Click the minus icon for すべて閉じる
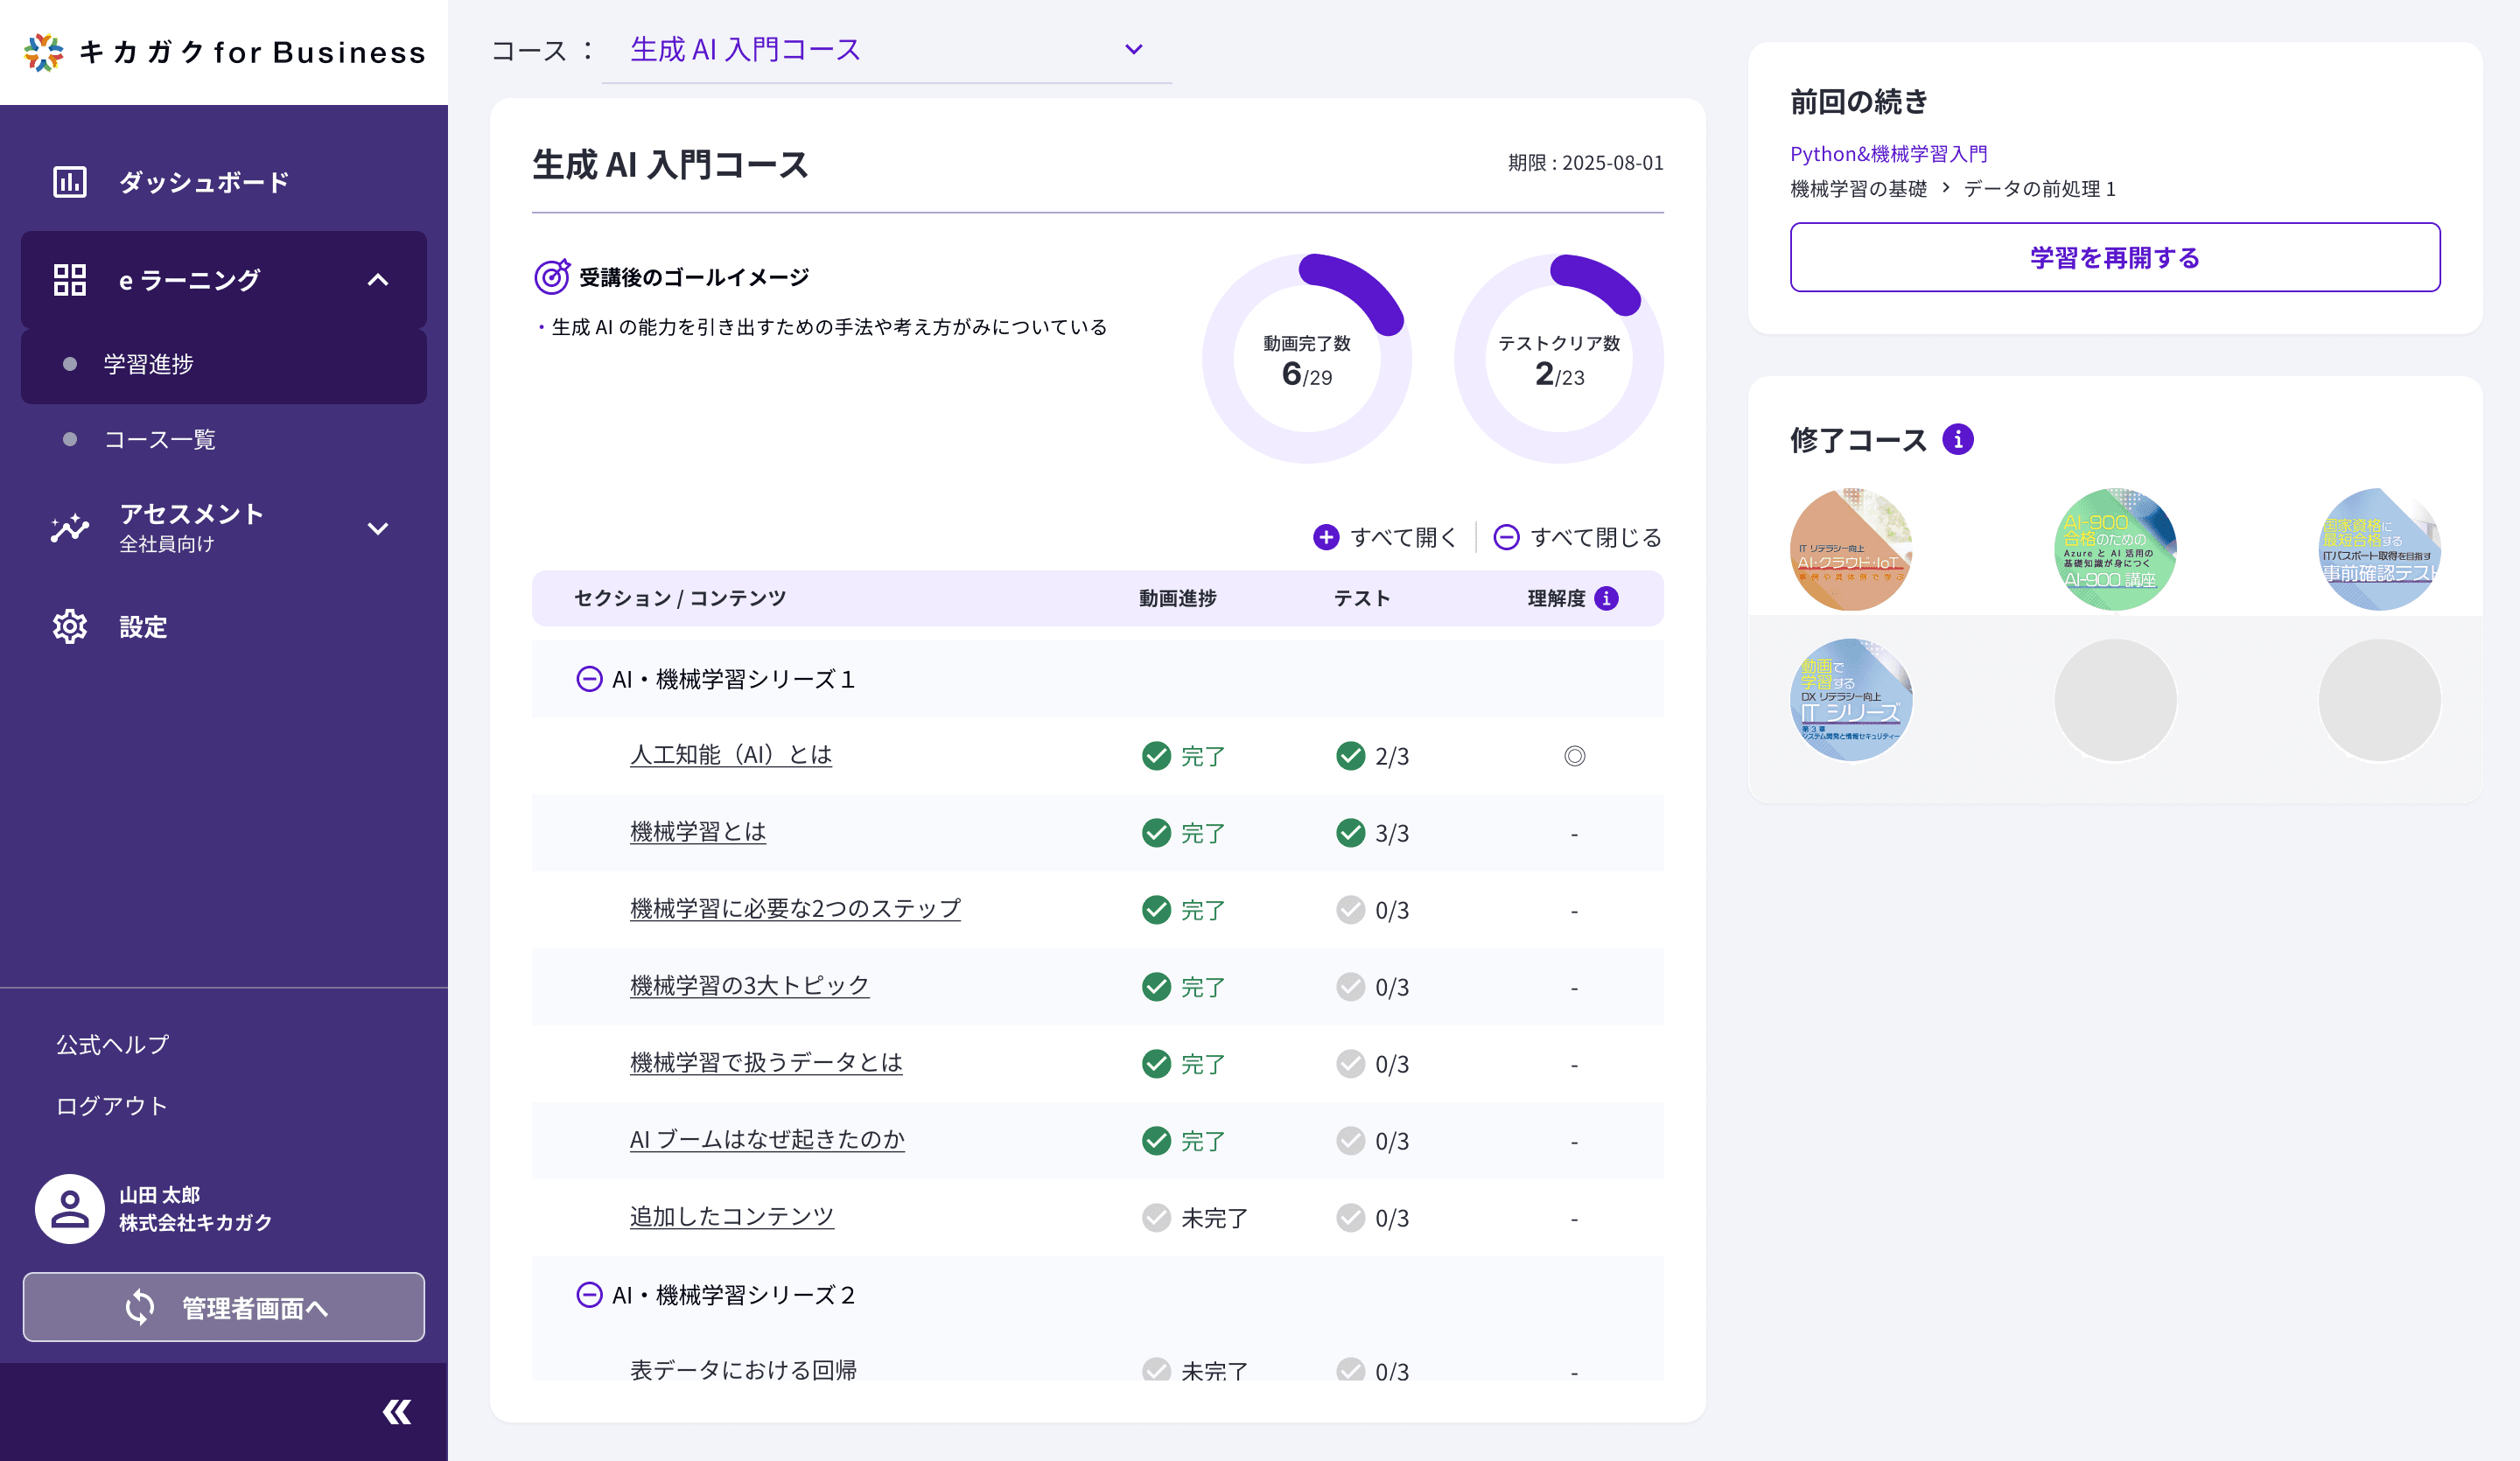 click(x=1506, y=537)
